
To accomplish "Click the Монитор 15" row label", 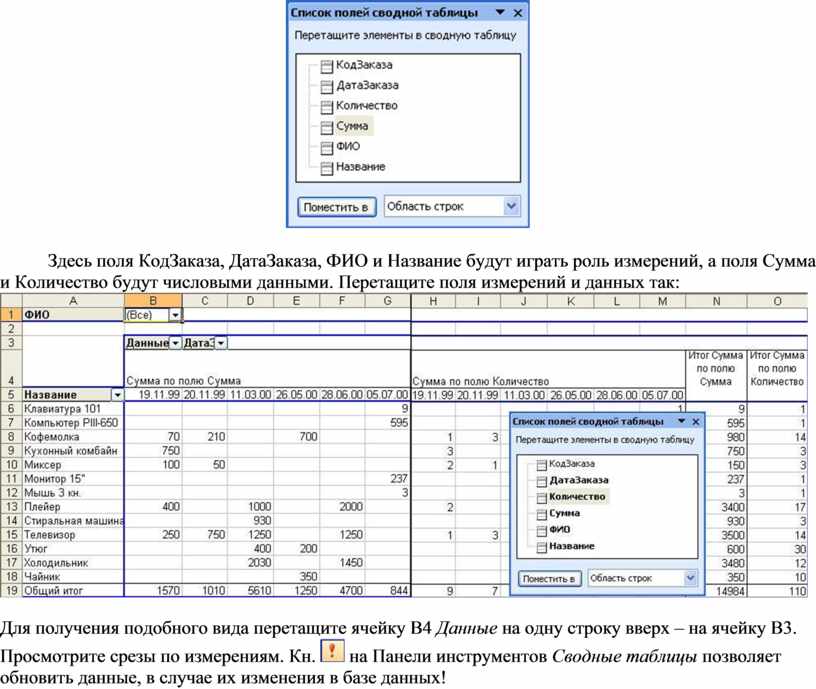I will point(54,479).
